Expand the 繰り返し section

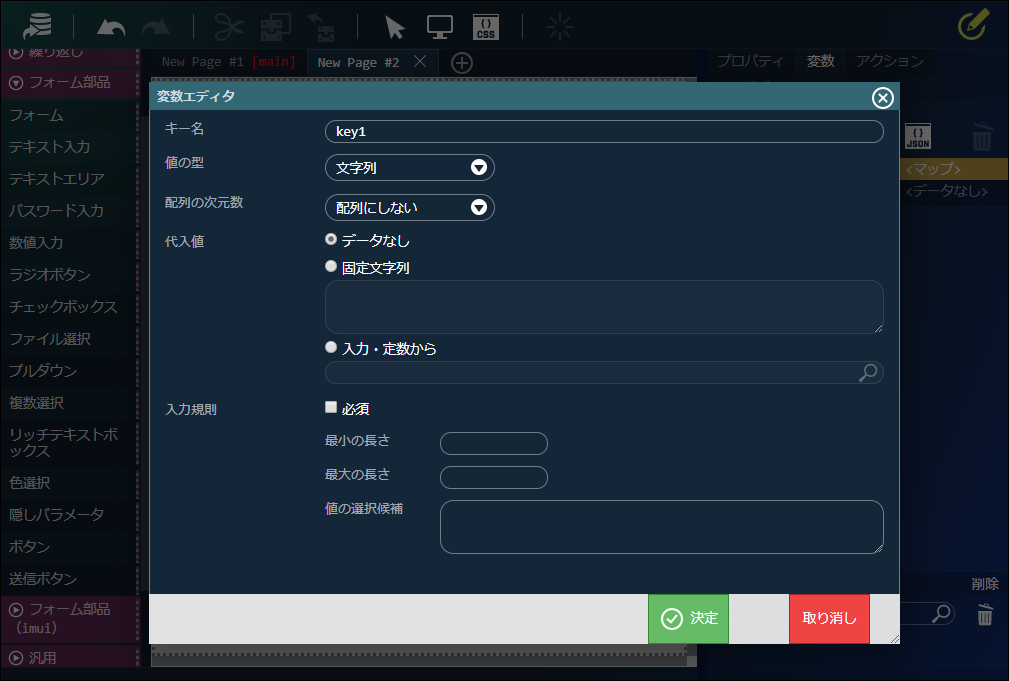pyautogui.click(x=69, y=54)
